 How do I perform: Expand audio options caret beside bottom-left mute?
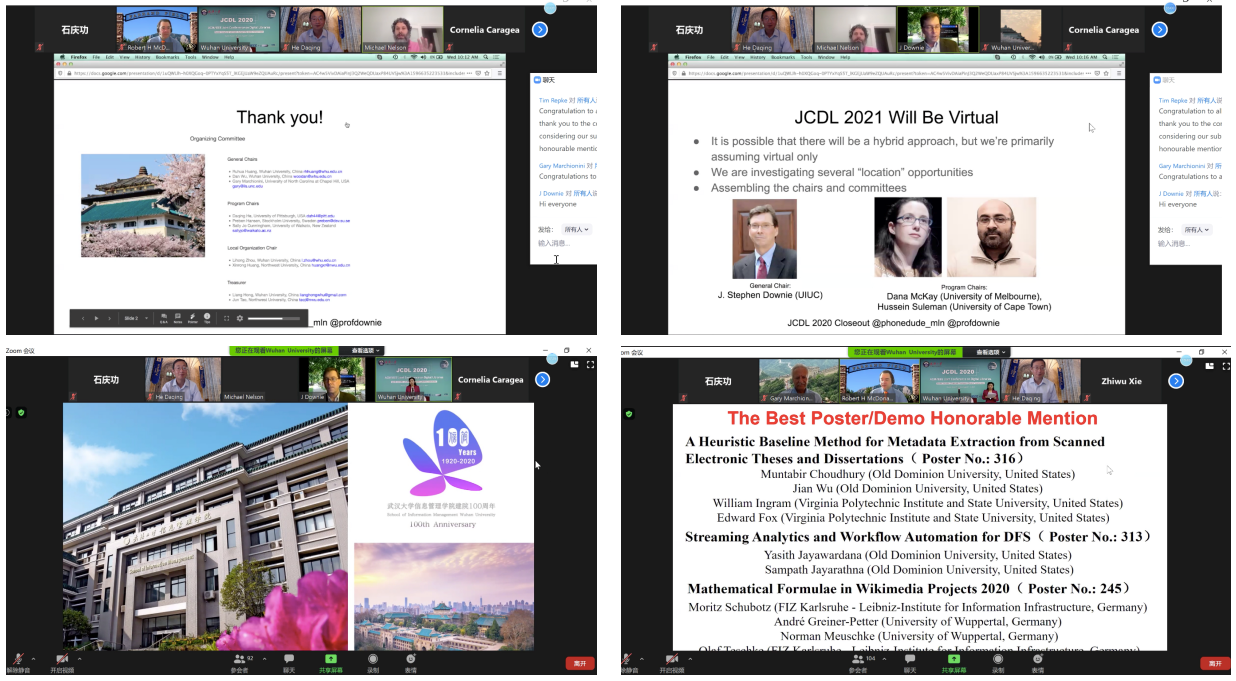(x=32, y=658)
